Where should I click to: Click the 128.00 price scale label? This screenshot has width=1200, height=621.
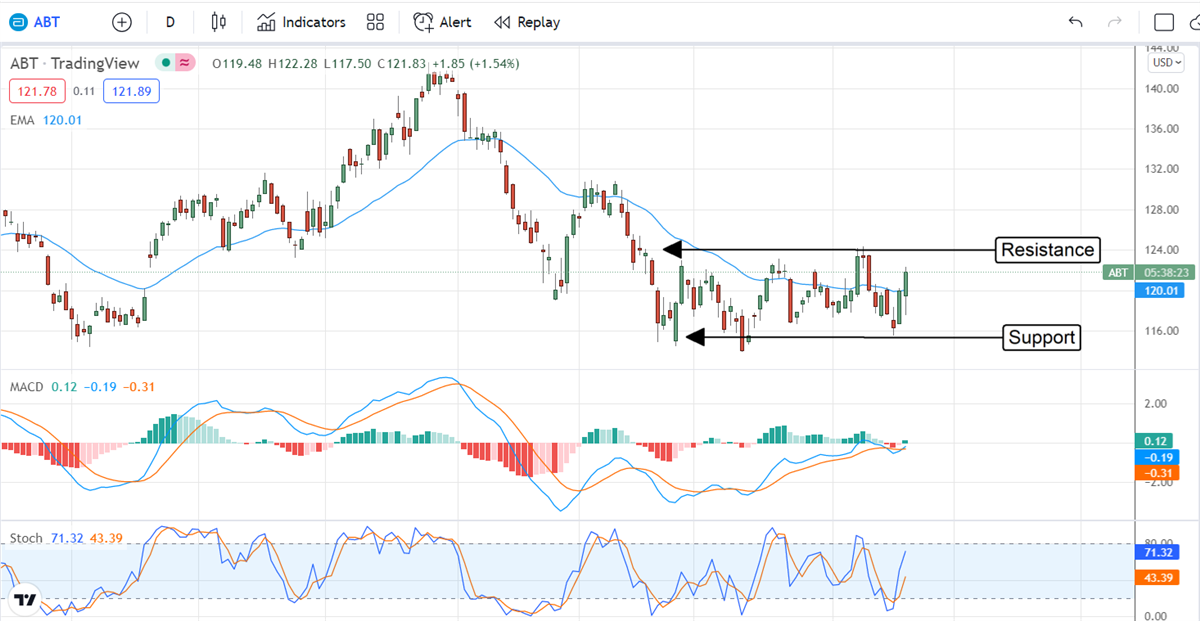coord(1161,209)
